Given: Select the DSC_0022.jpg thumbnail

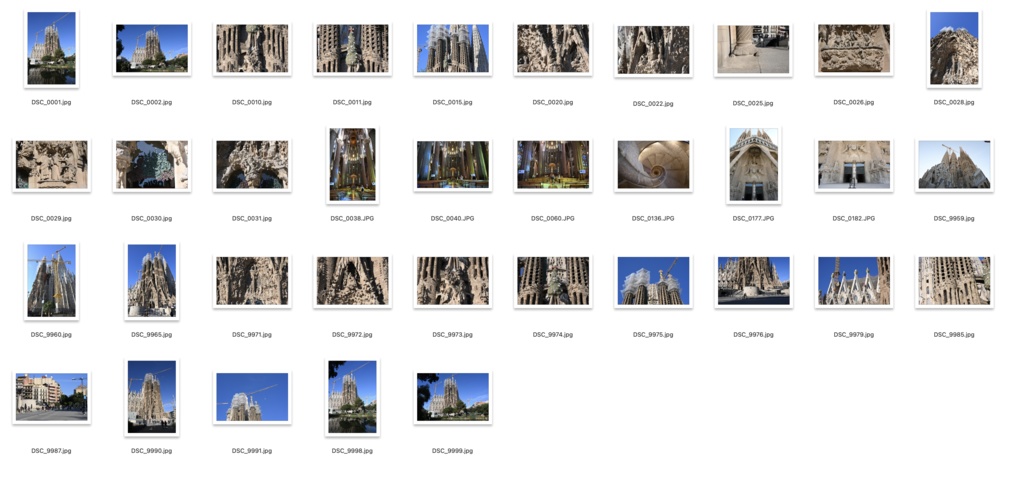Looking at the screenshot, I should (653, 50).
